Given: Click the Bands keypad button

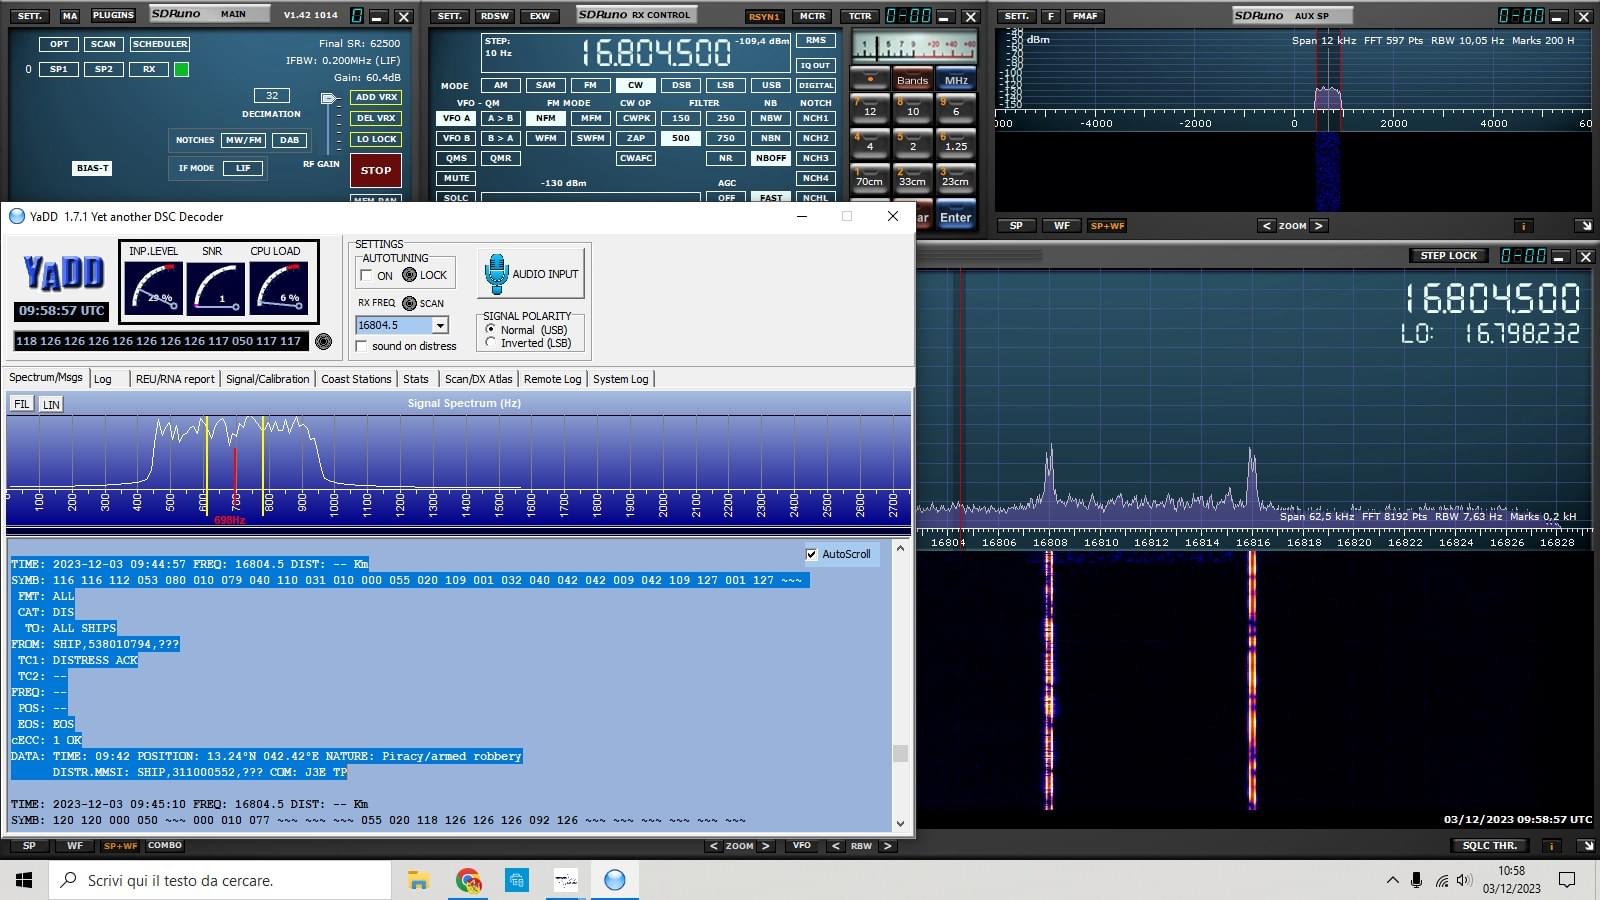Looking at the screenshot, I should 912,80.
